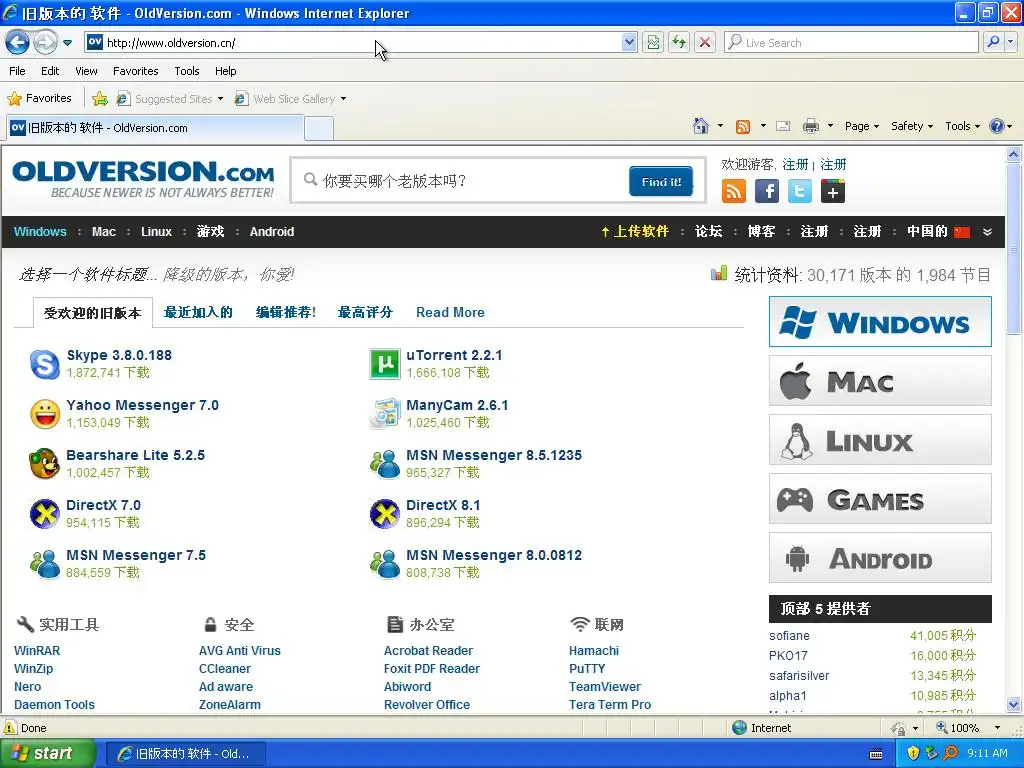Open the WinRAR link

tap(37, 650)
